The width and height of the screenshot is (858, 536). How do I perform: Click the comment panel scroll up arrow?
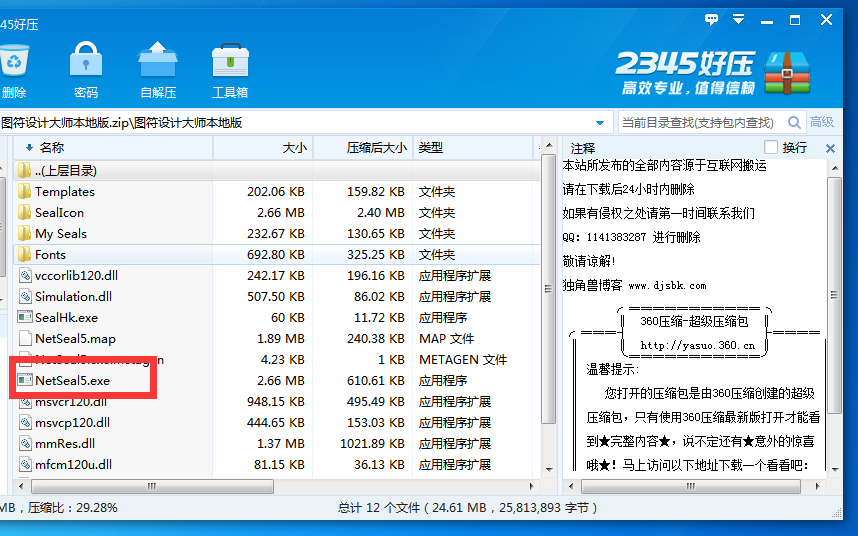pos(835,167)
